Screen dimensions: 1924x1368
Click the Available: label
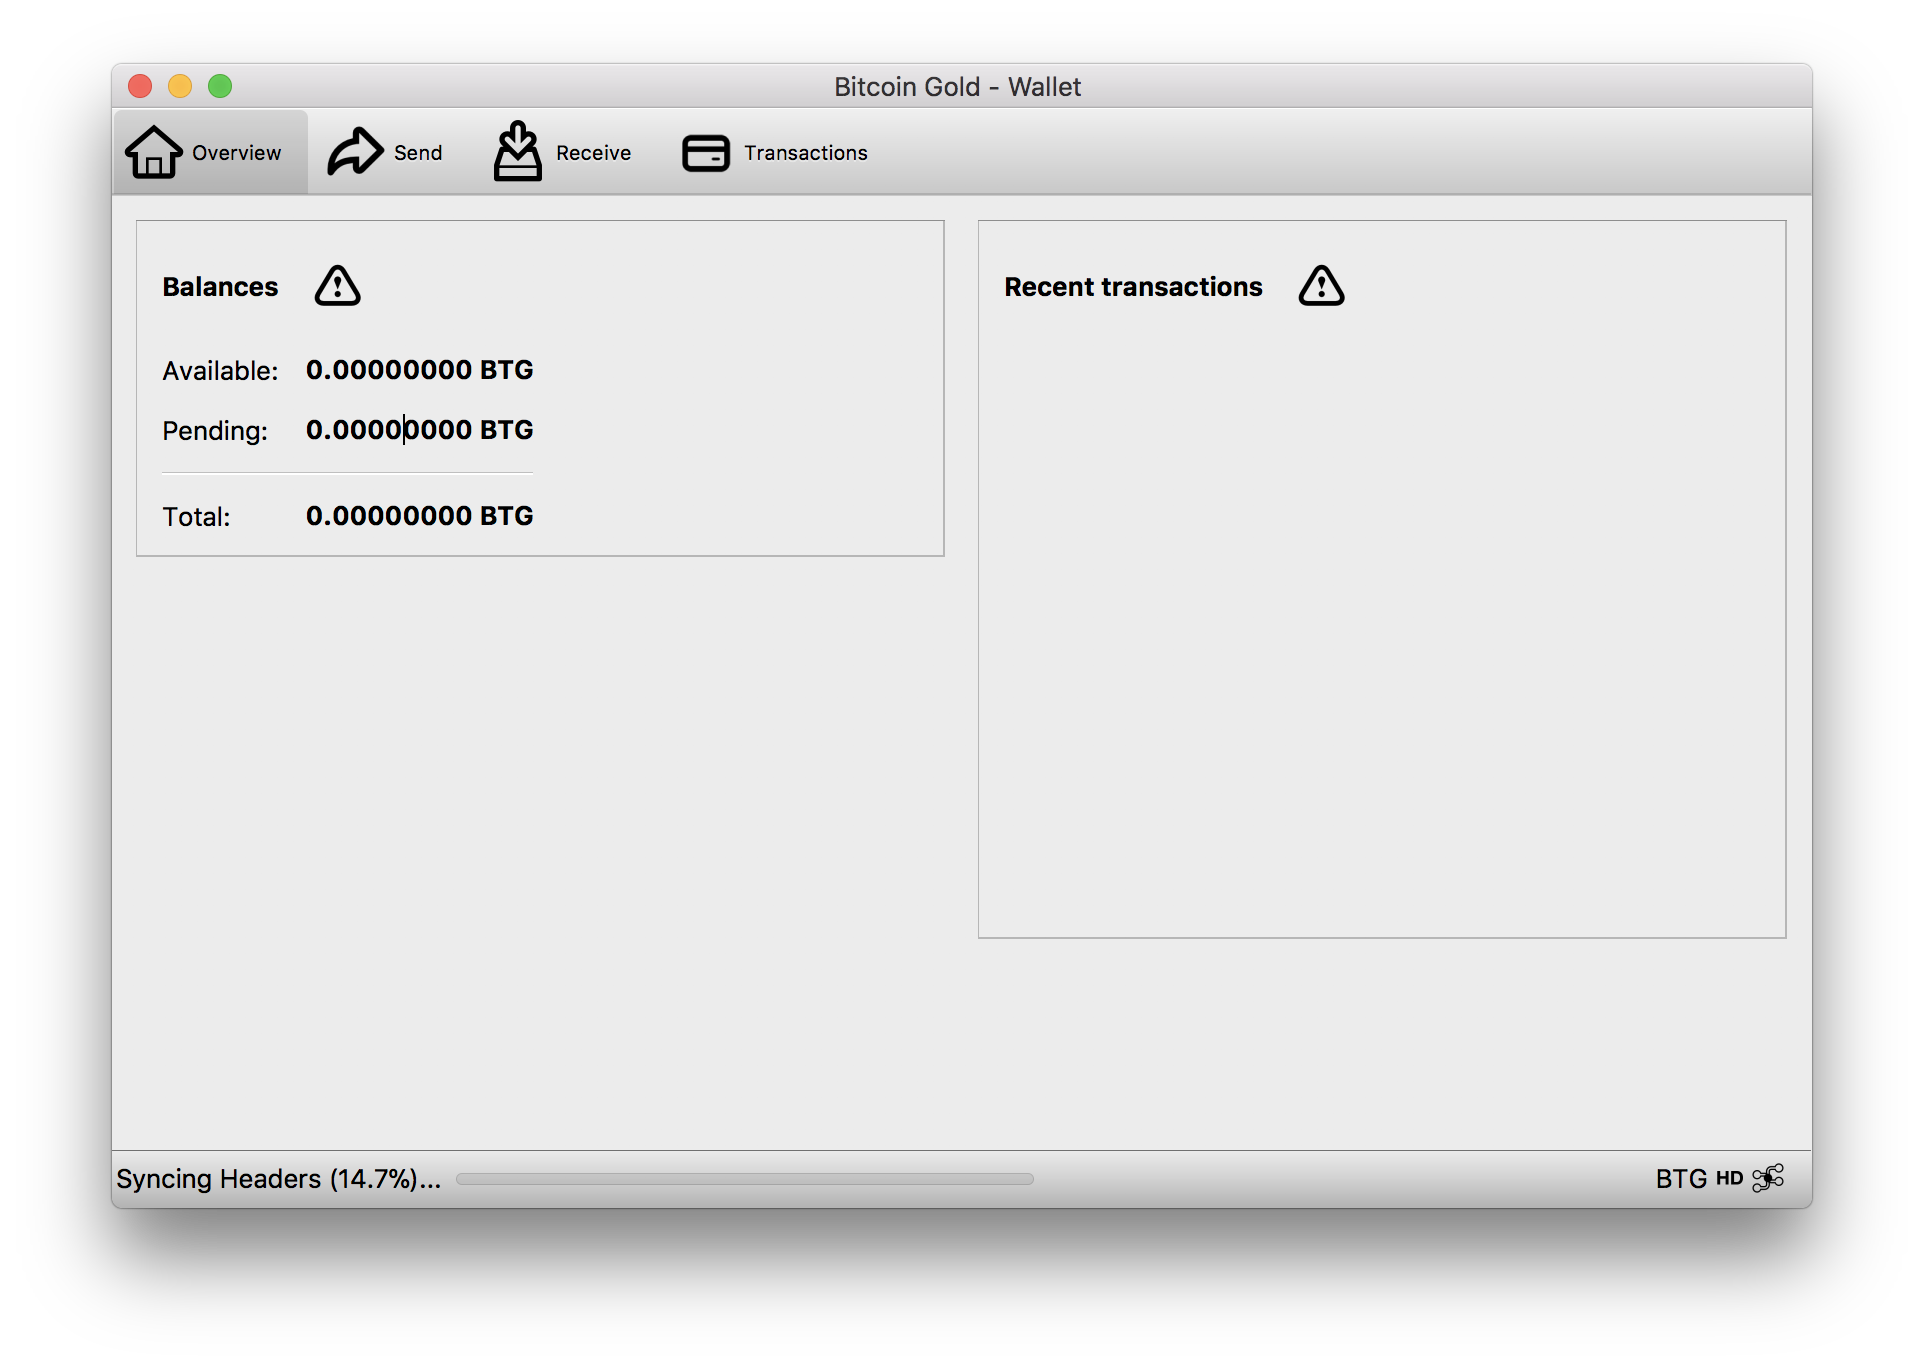pos(221,371)
